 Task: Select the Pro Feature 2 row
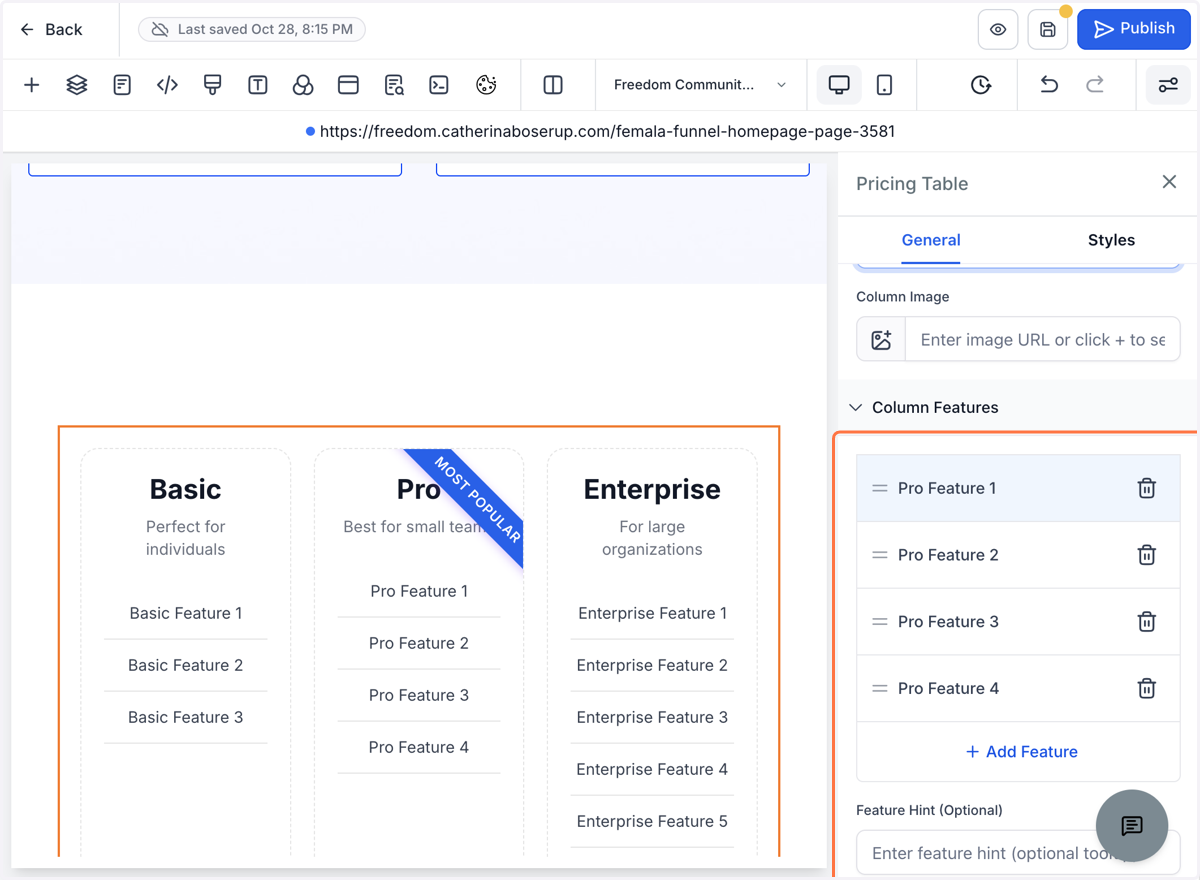tap(1018, 555)
